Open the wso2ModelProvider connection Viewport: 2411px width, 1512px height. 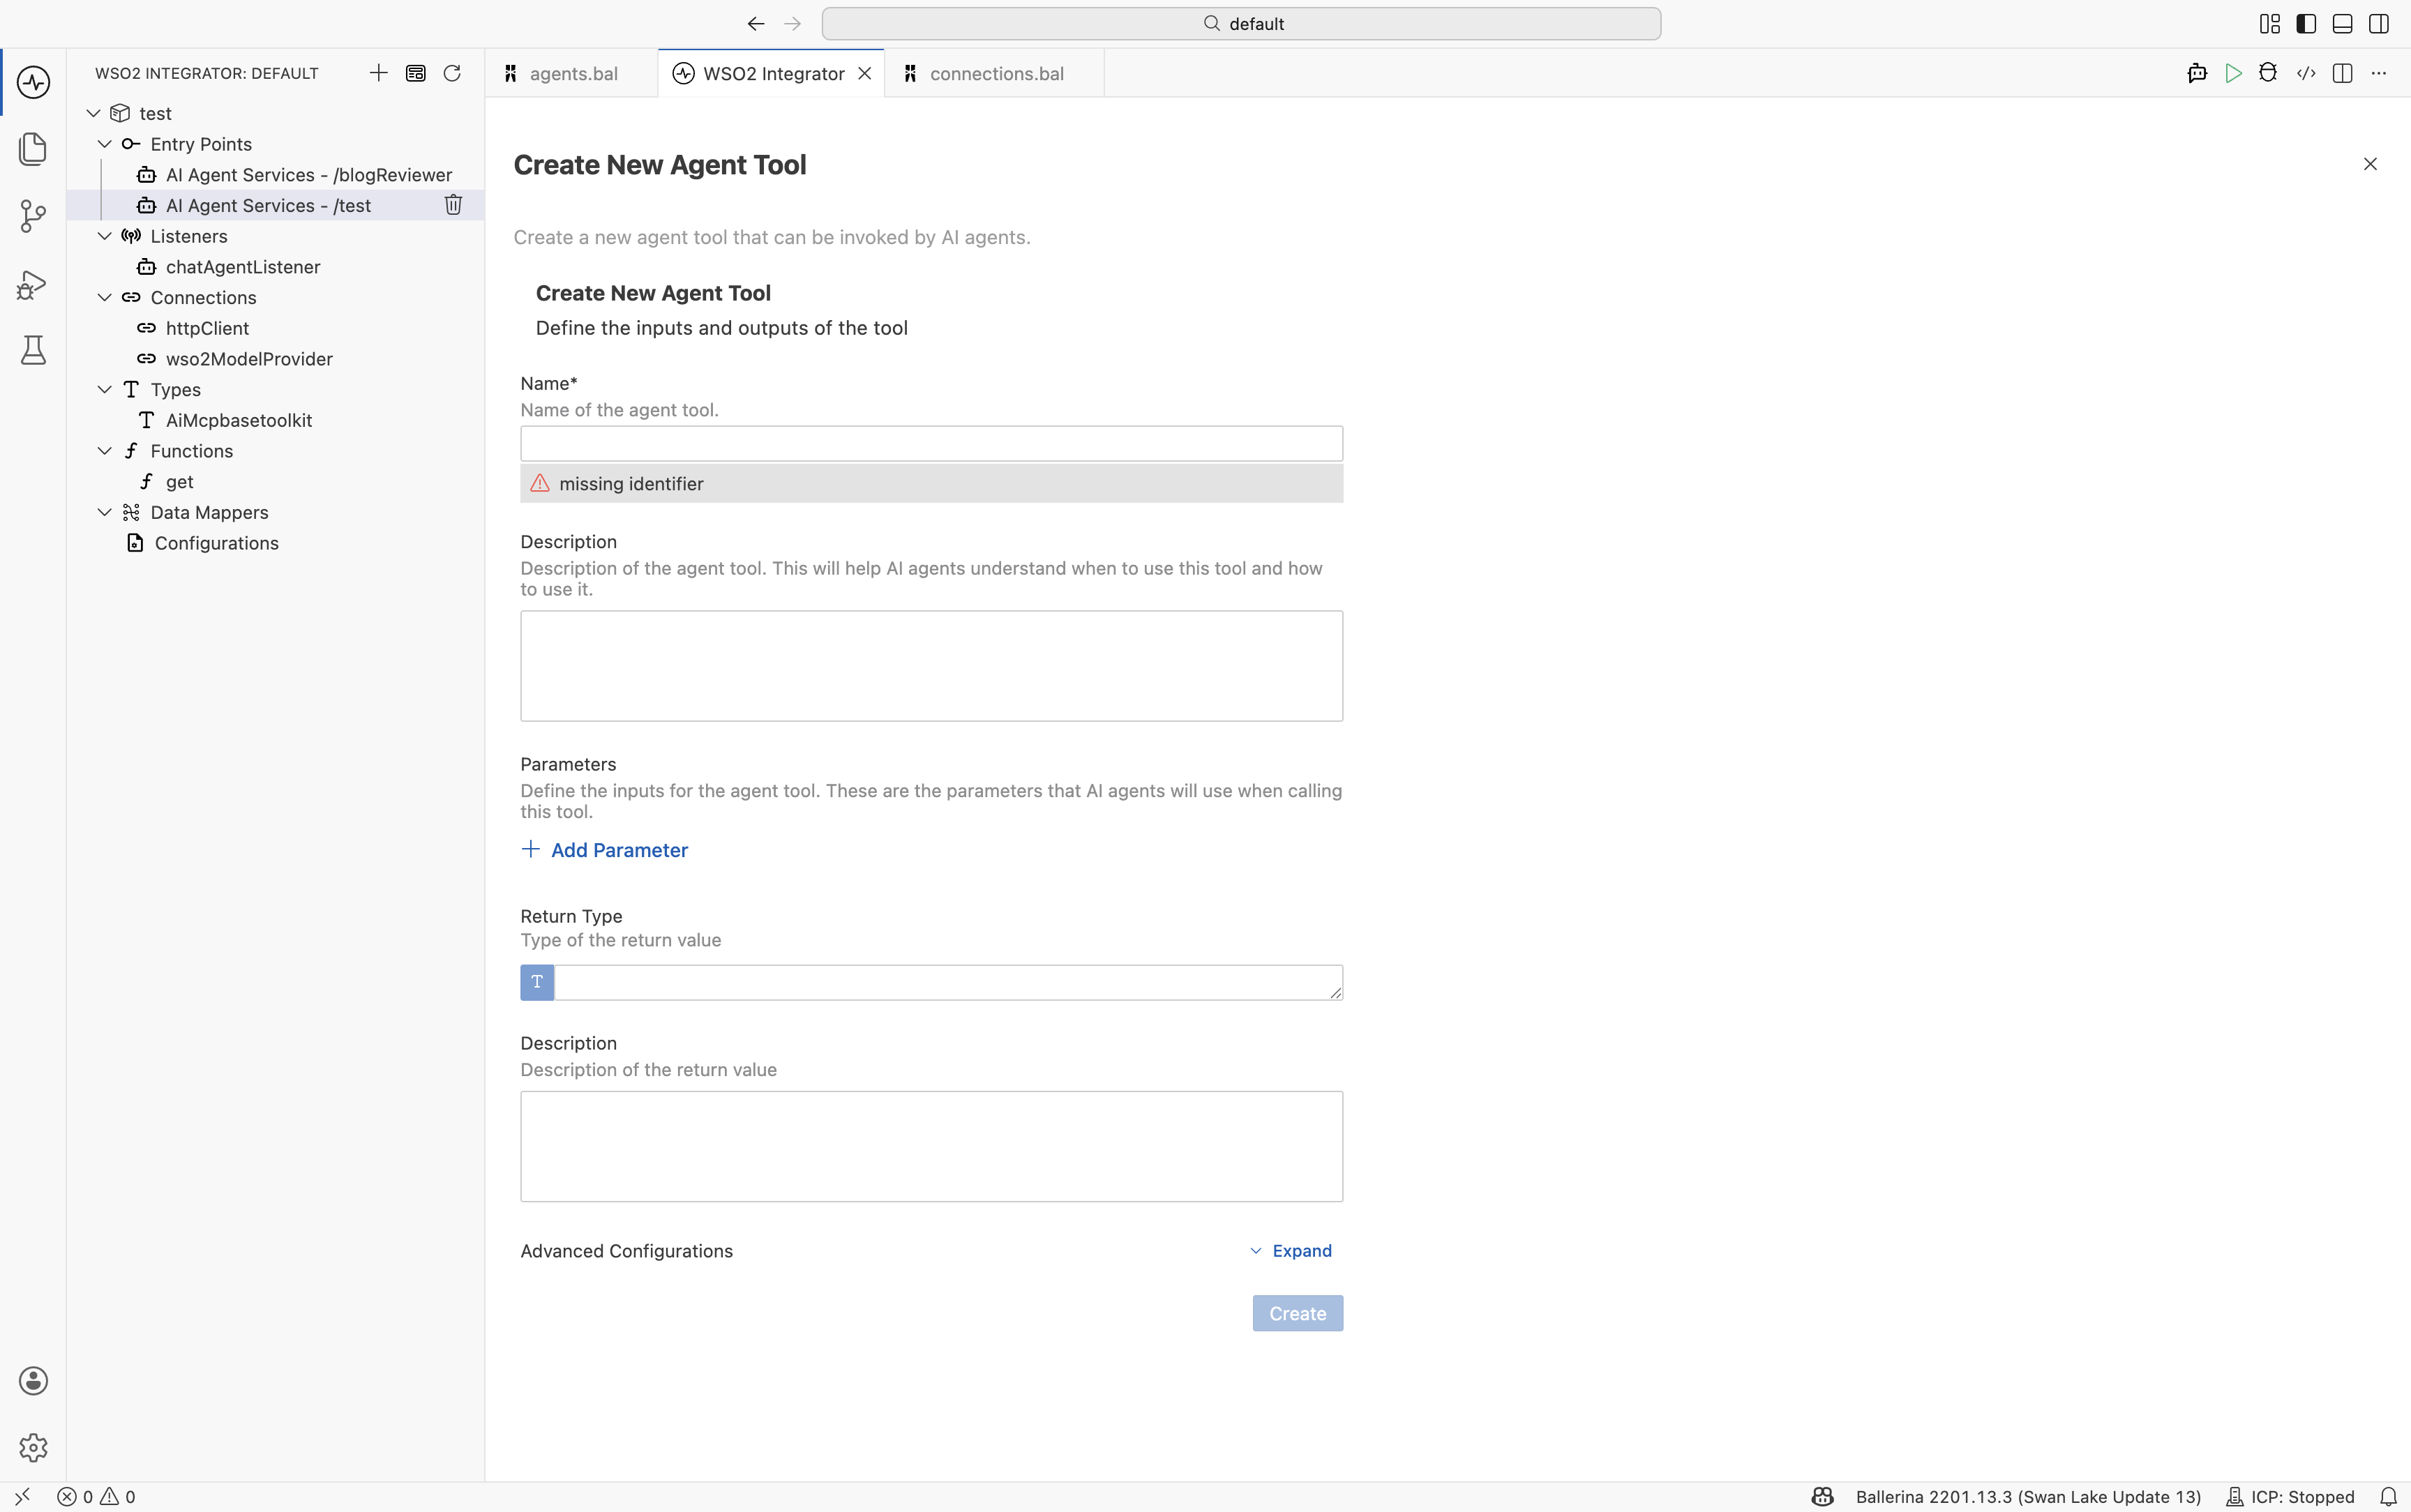coord(249,359)
